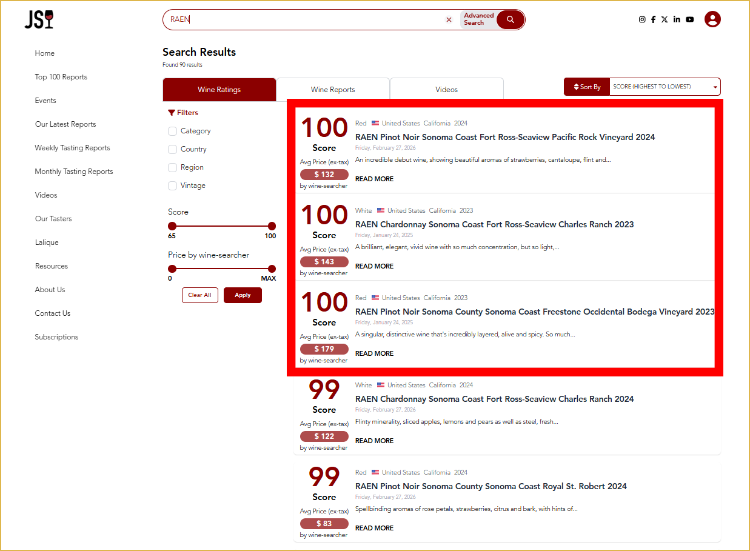
Task: Switch to the Wine Reports tab
Action: tap(333, 89)
